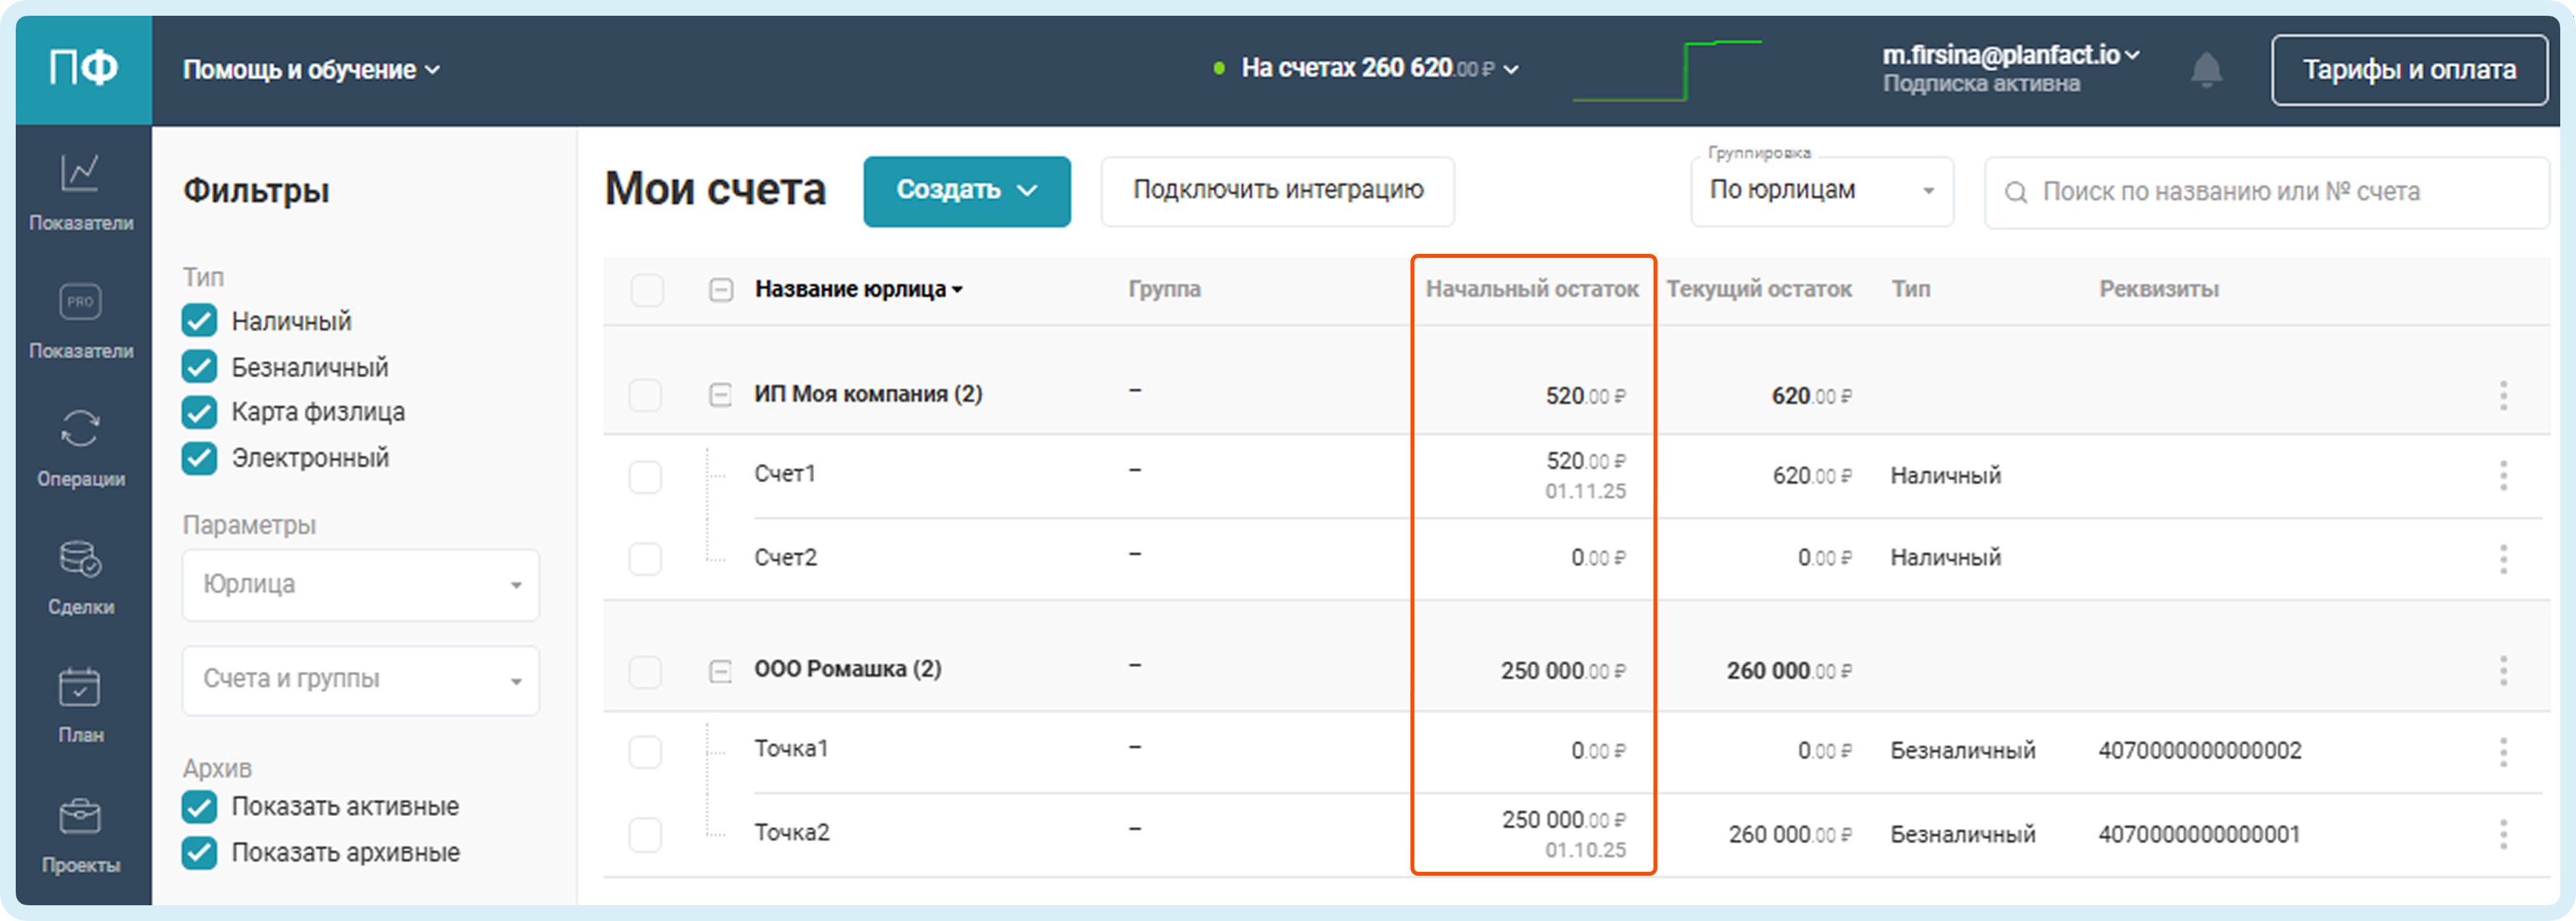Screen dimensions: 2576x921
Task: Click the notifications bell icon
Action: [2206, 70]
